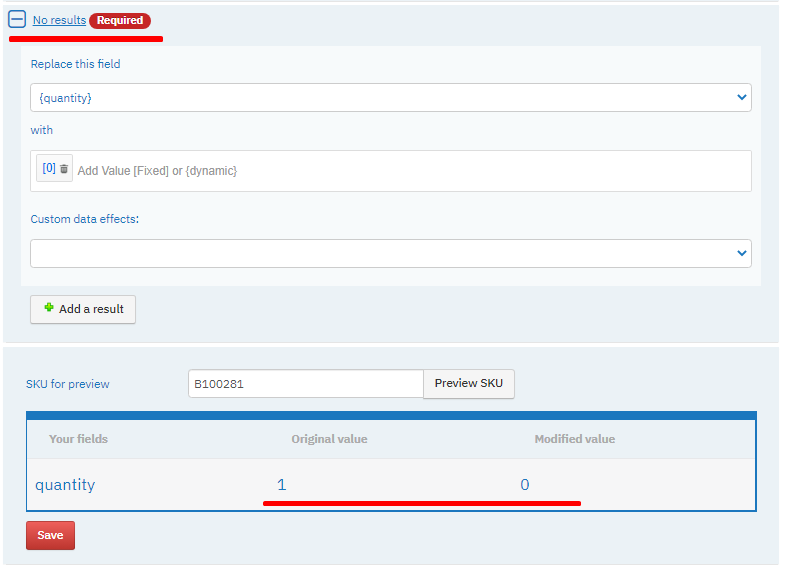Screen dimensions: 789x569
Task: Click the SKU for preview input
Action: click(306, 384)
